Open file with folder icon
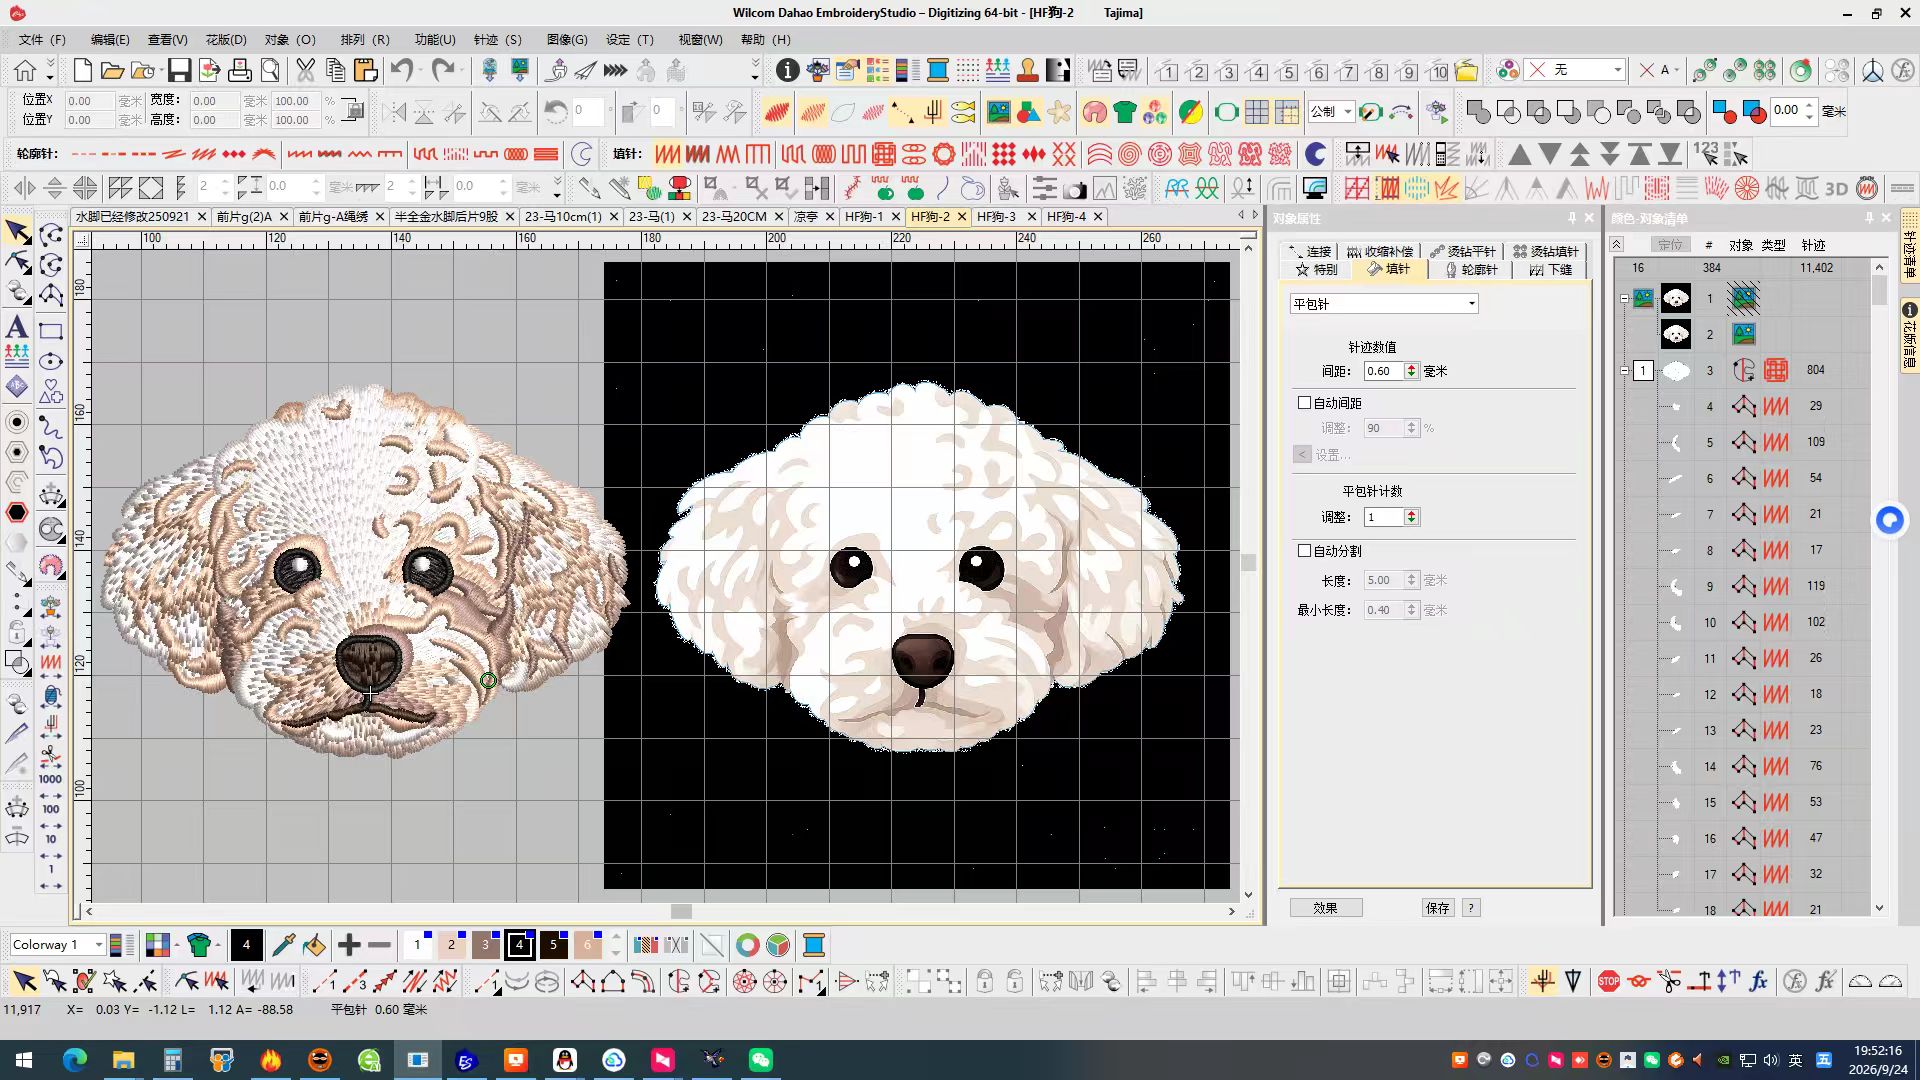Image resolution: width=1920 pixels, height=1080 pixels. point(112,70)
